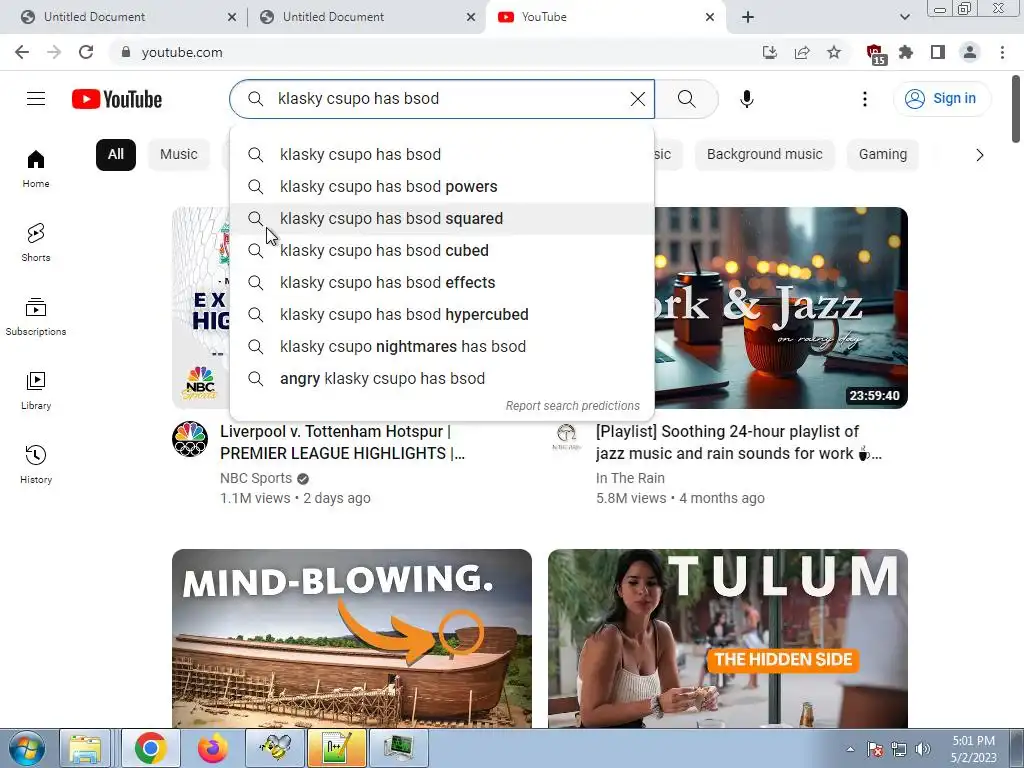Image resolution: width=1024 pixels, height=768 pixels.
Task: Open Soothing 24-hour jazz playlist title
Action: pyautogui.click(x=739, y=442)
